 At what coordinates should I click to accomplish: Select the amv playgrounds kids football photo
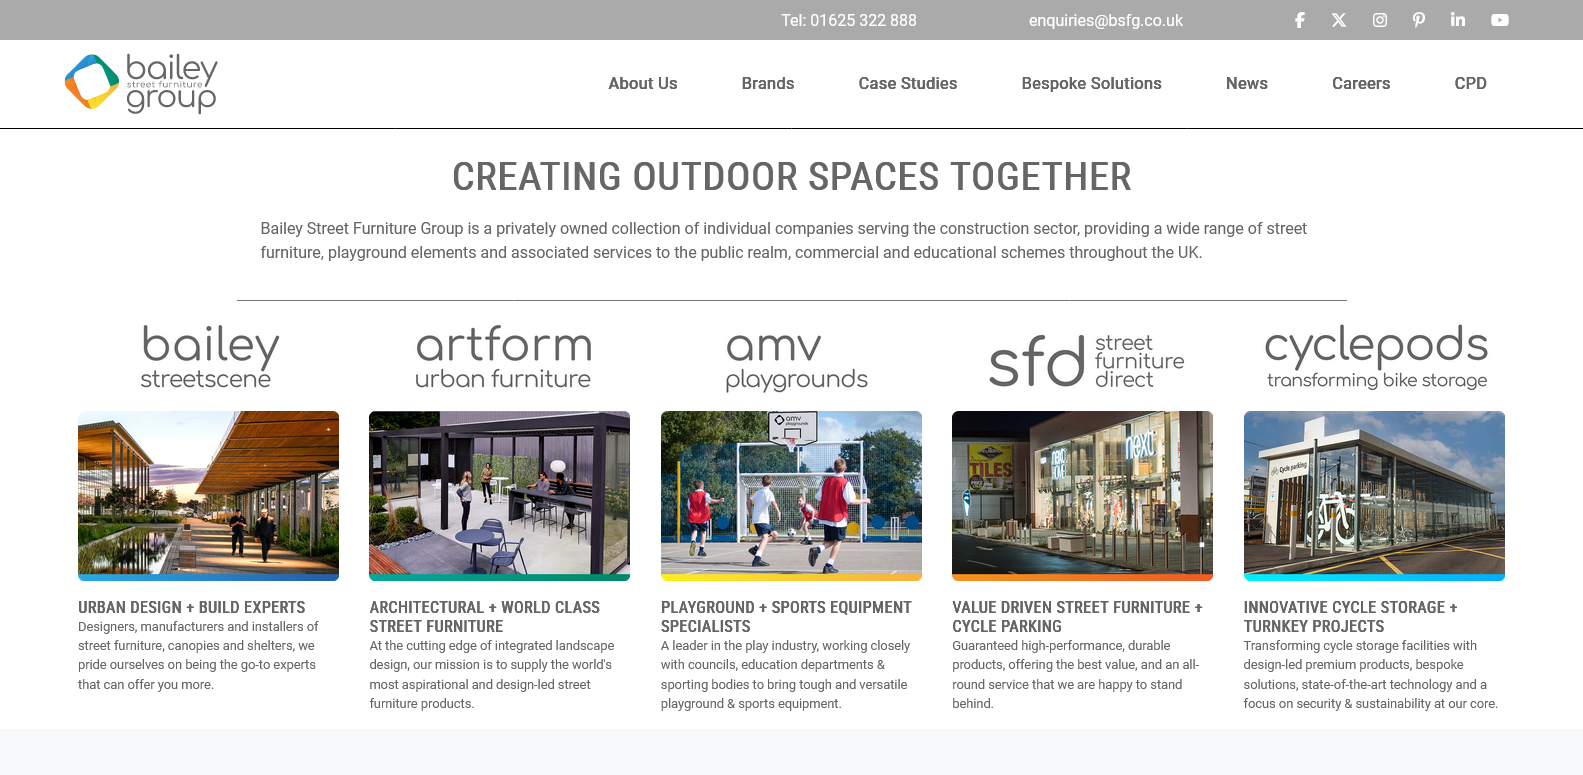(x=791, y=496)
